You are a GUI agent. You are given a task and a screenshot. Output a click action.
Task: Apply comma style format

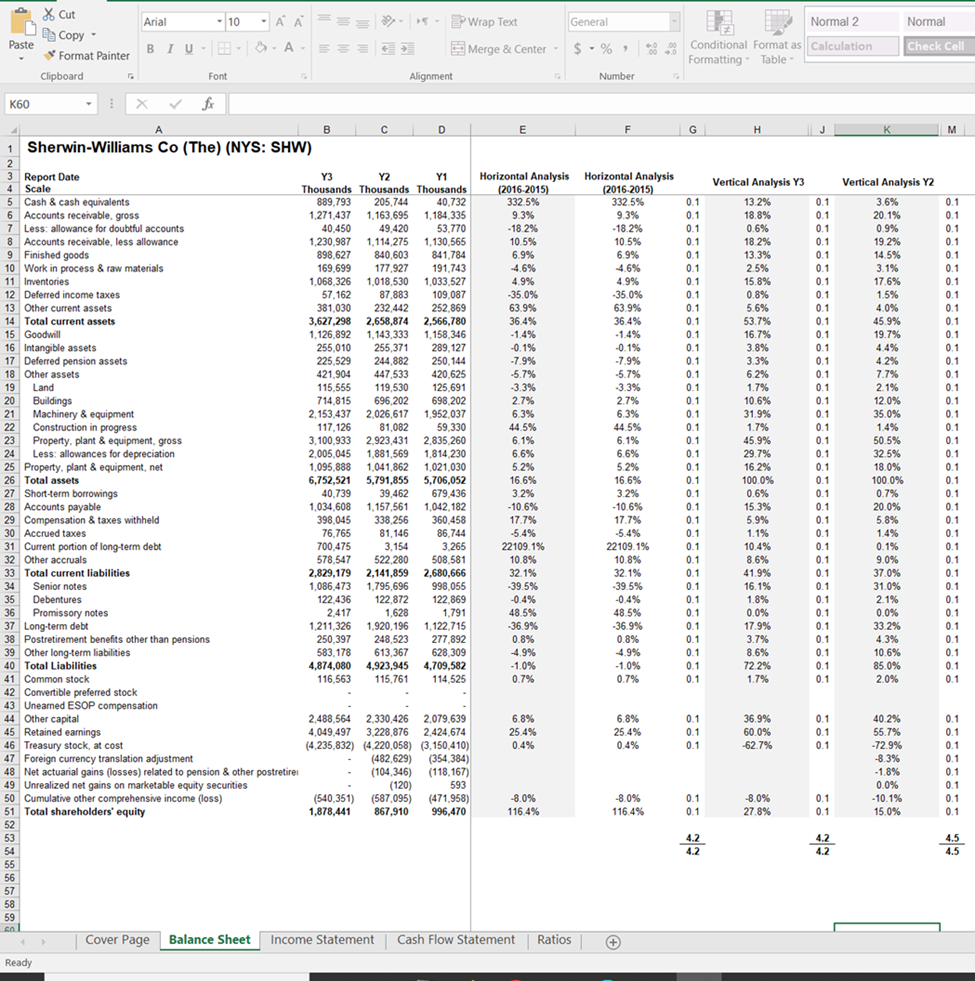[x=625, y=48]
